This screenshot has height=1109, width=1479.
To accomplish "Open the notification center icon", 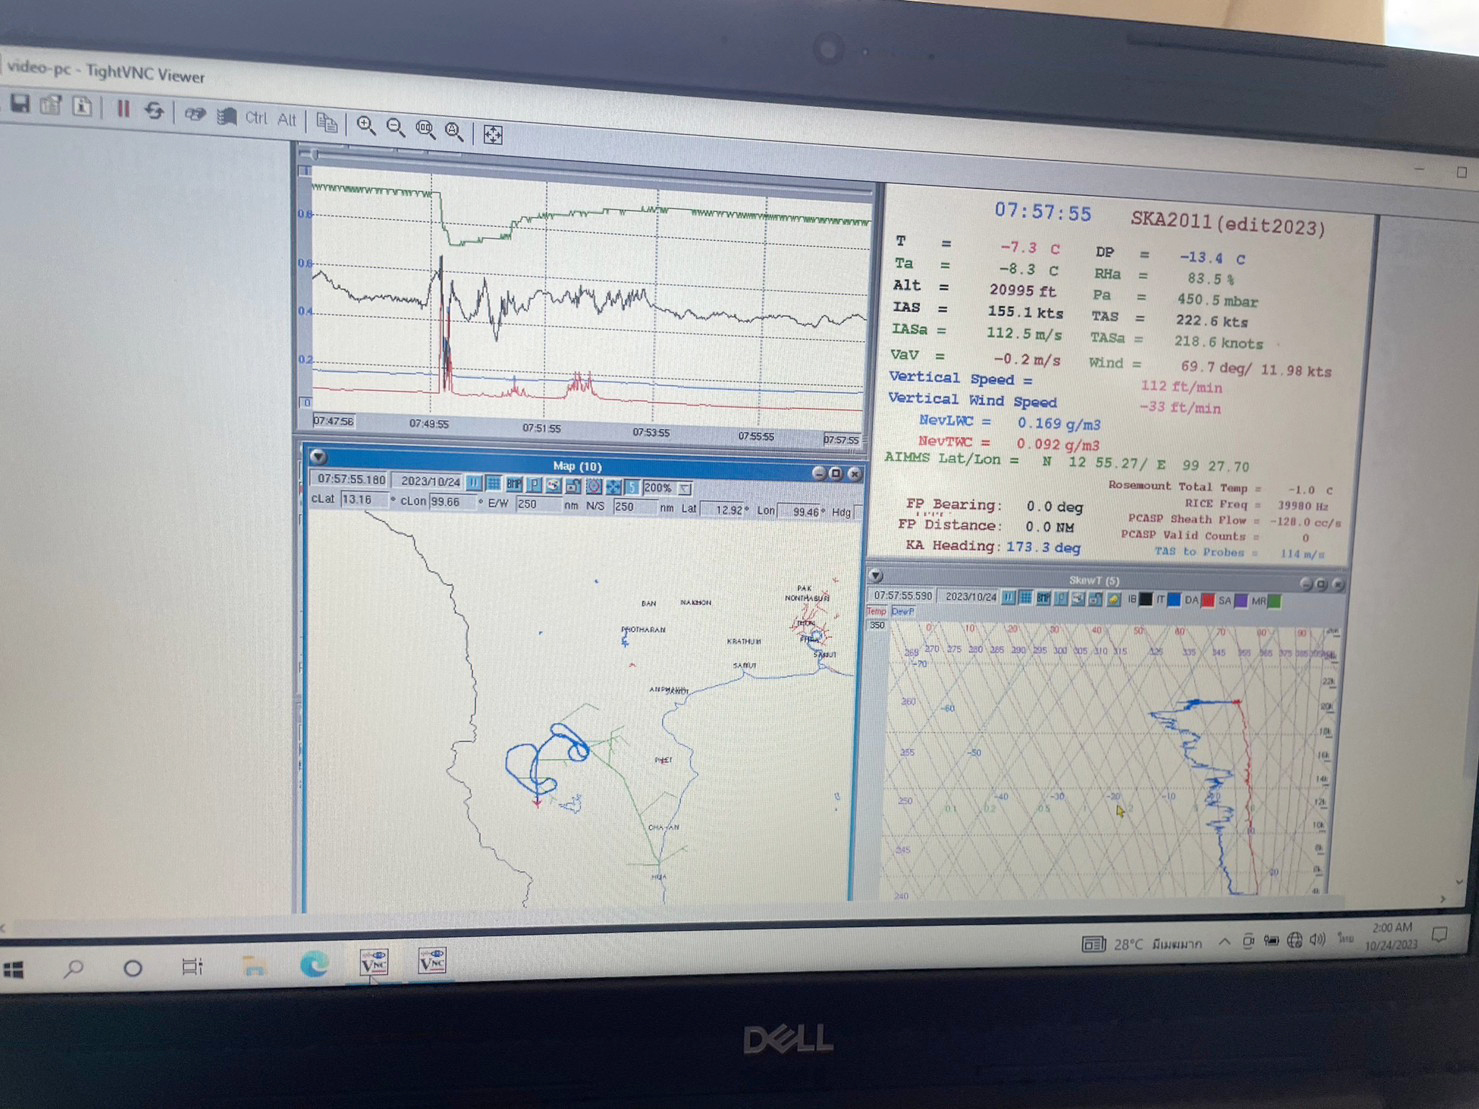I will 1440,935.
